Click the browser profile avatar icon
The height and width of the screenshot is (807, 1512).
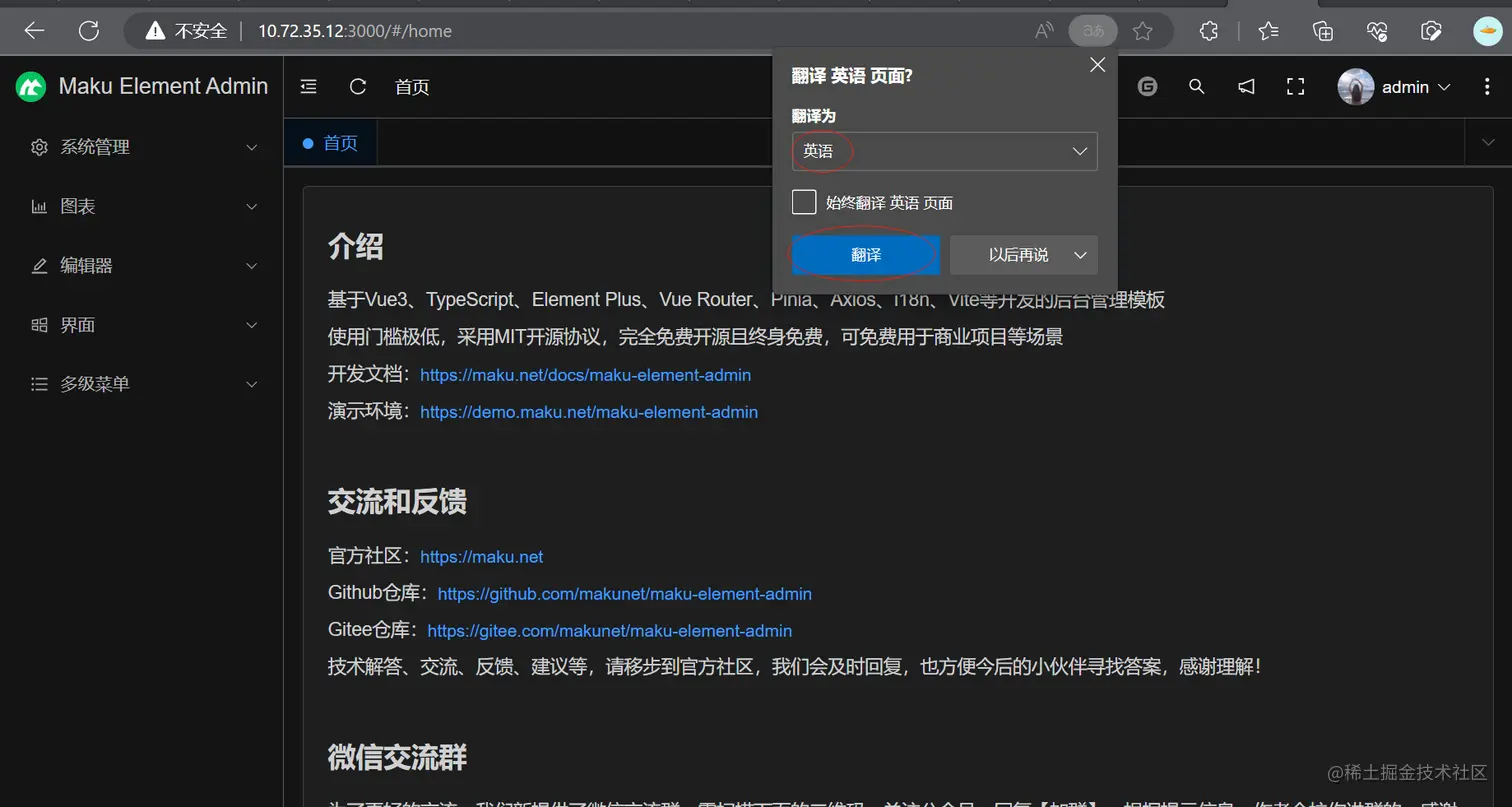click(1488, 31)
